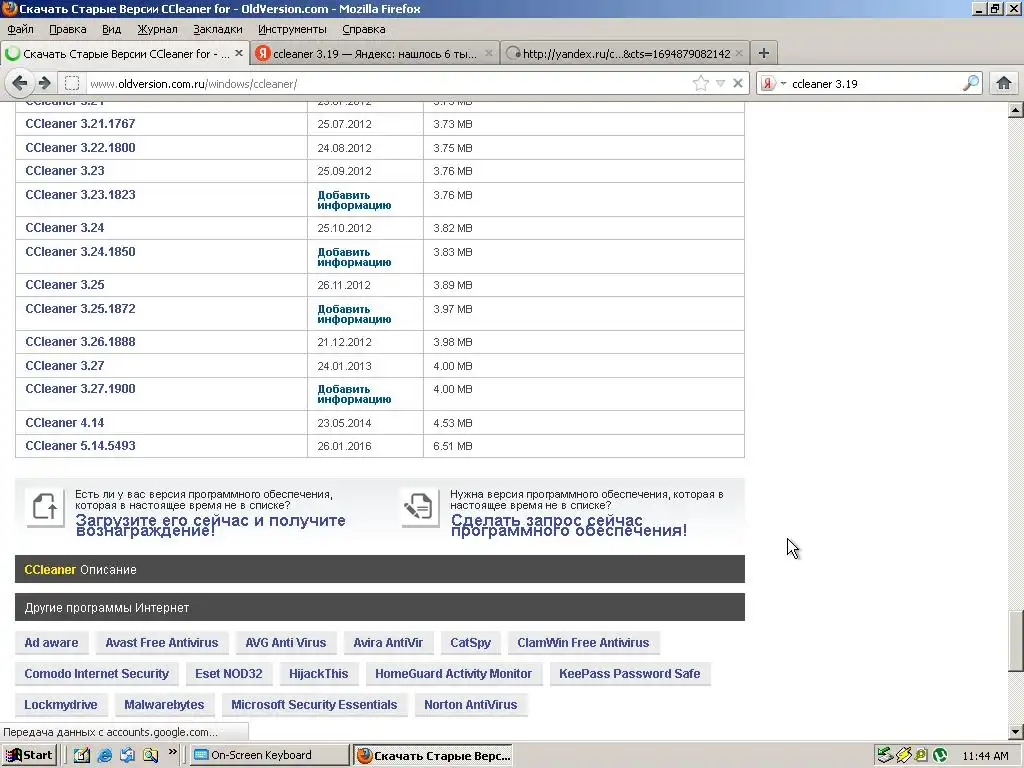Switch to the ccleaner 3.19 Яндекс tab
The width and height of the screenshot is (1024, 768).
375,54
